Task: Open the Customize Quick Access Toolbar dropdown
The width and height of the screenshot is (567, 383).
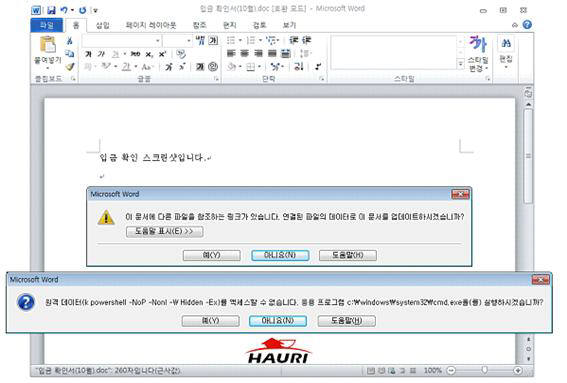Action: tap(95, 10)
